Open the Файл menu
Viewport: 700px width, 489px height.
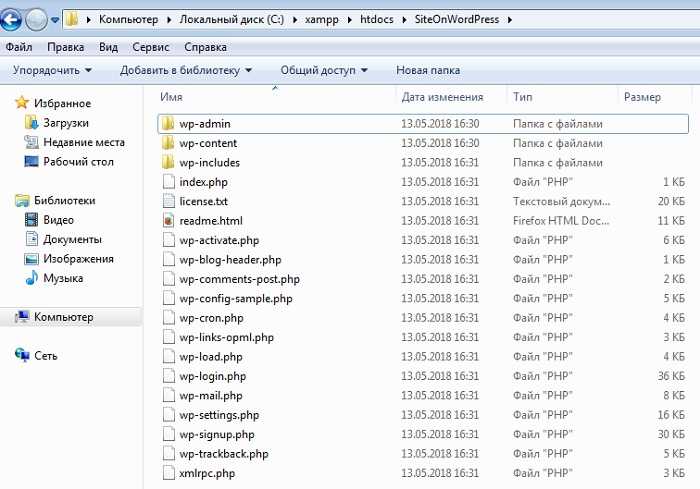coord(19,47)
